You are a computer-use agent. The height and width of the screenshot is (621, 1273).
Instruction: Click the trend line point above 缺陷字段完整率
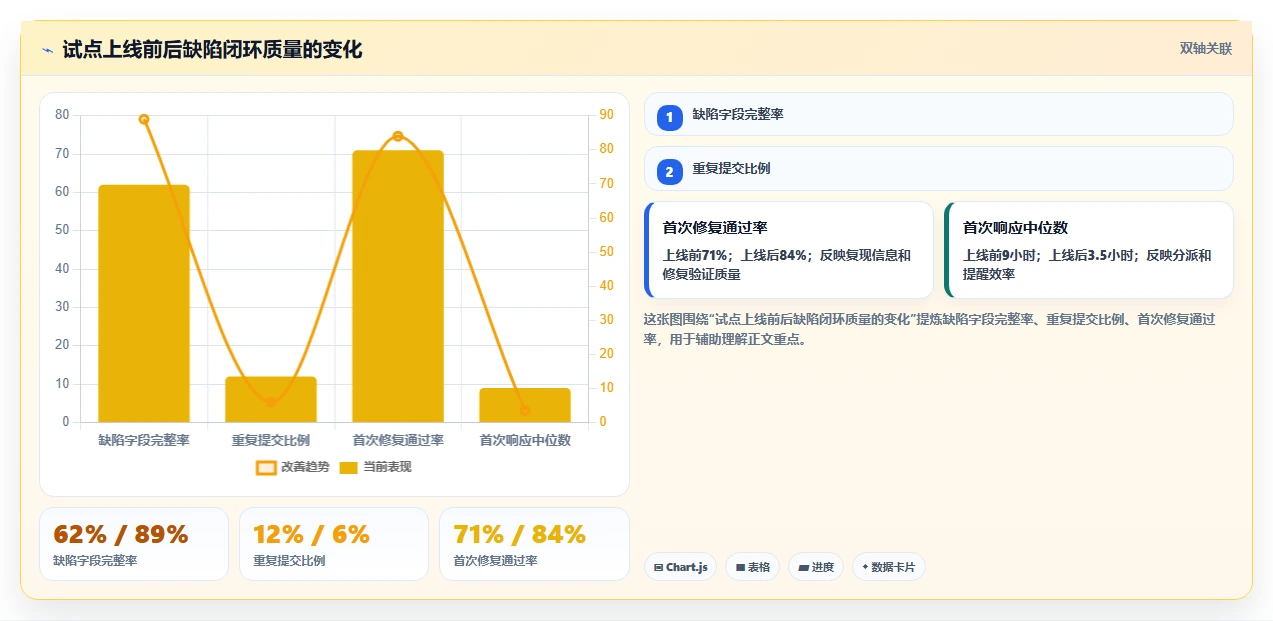point(144,119)
